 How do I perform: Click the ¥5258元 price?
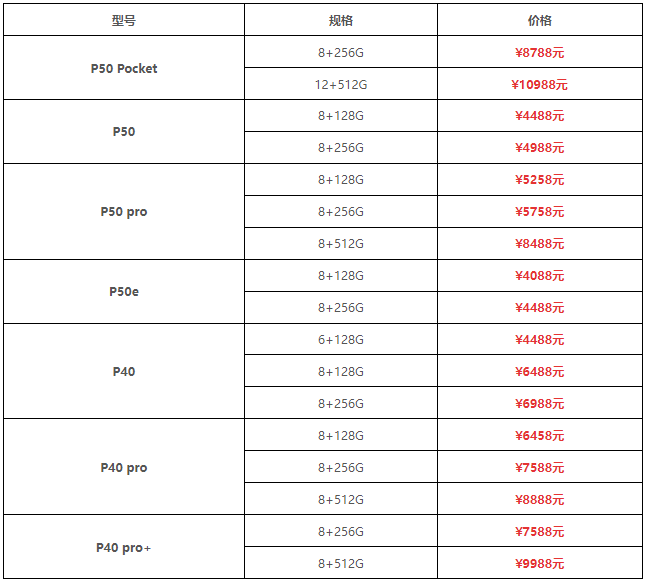(x=539, y=180)
